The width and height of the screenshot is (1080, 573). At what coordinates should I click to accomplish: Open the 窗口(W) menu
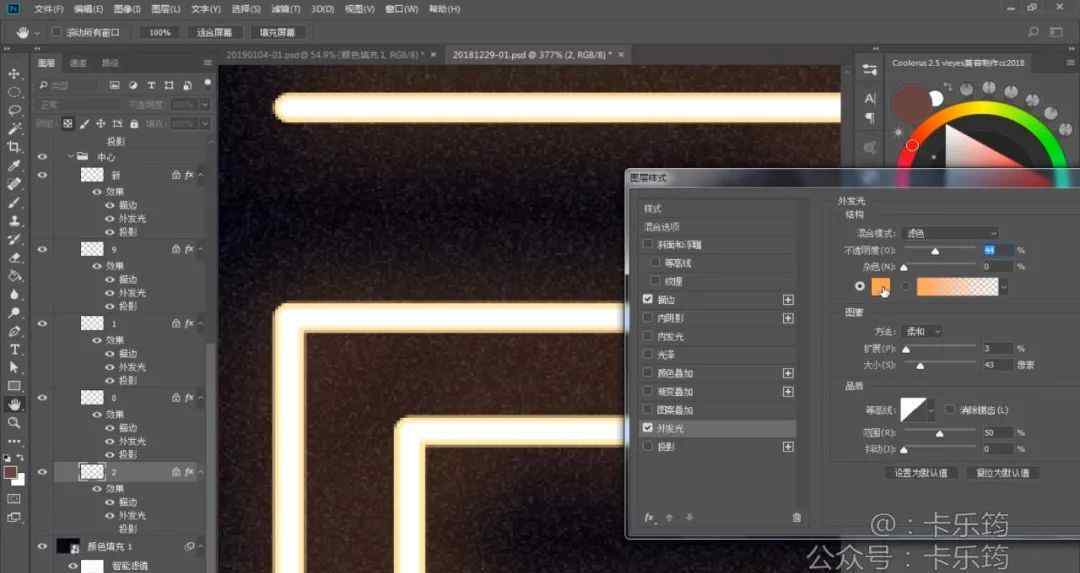[402, 9]
